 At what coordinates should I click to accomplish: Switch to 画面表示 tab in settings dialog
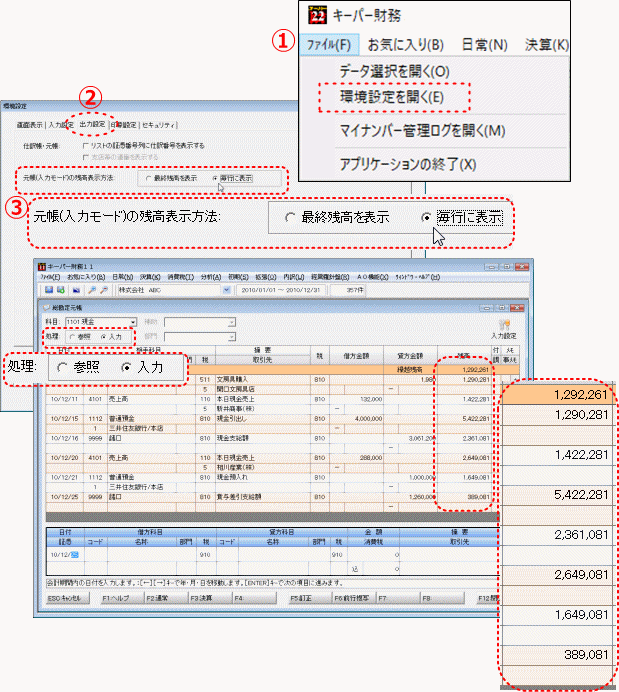30,125
